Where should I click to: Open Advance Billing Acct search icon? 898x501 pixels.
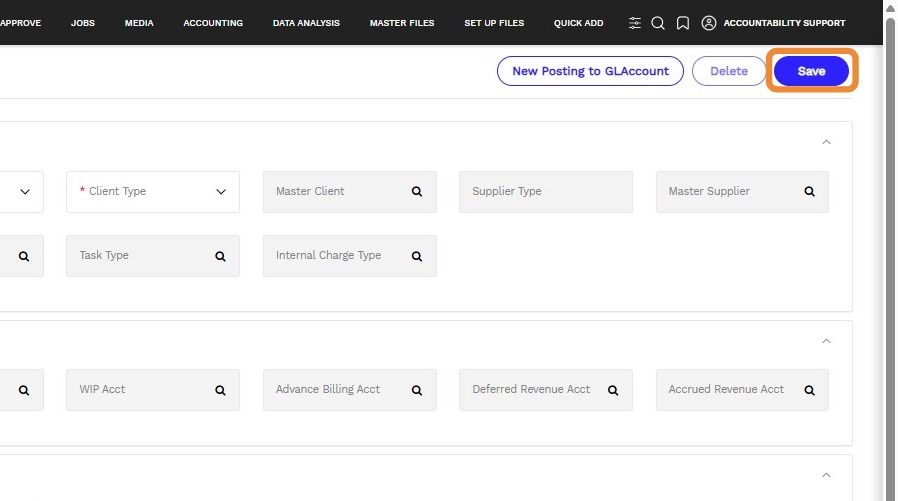[417, 390]
